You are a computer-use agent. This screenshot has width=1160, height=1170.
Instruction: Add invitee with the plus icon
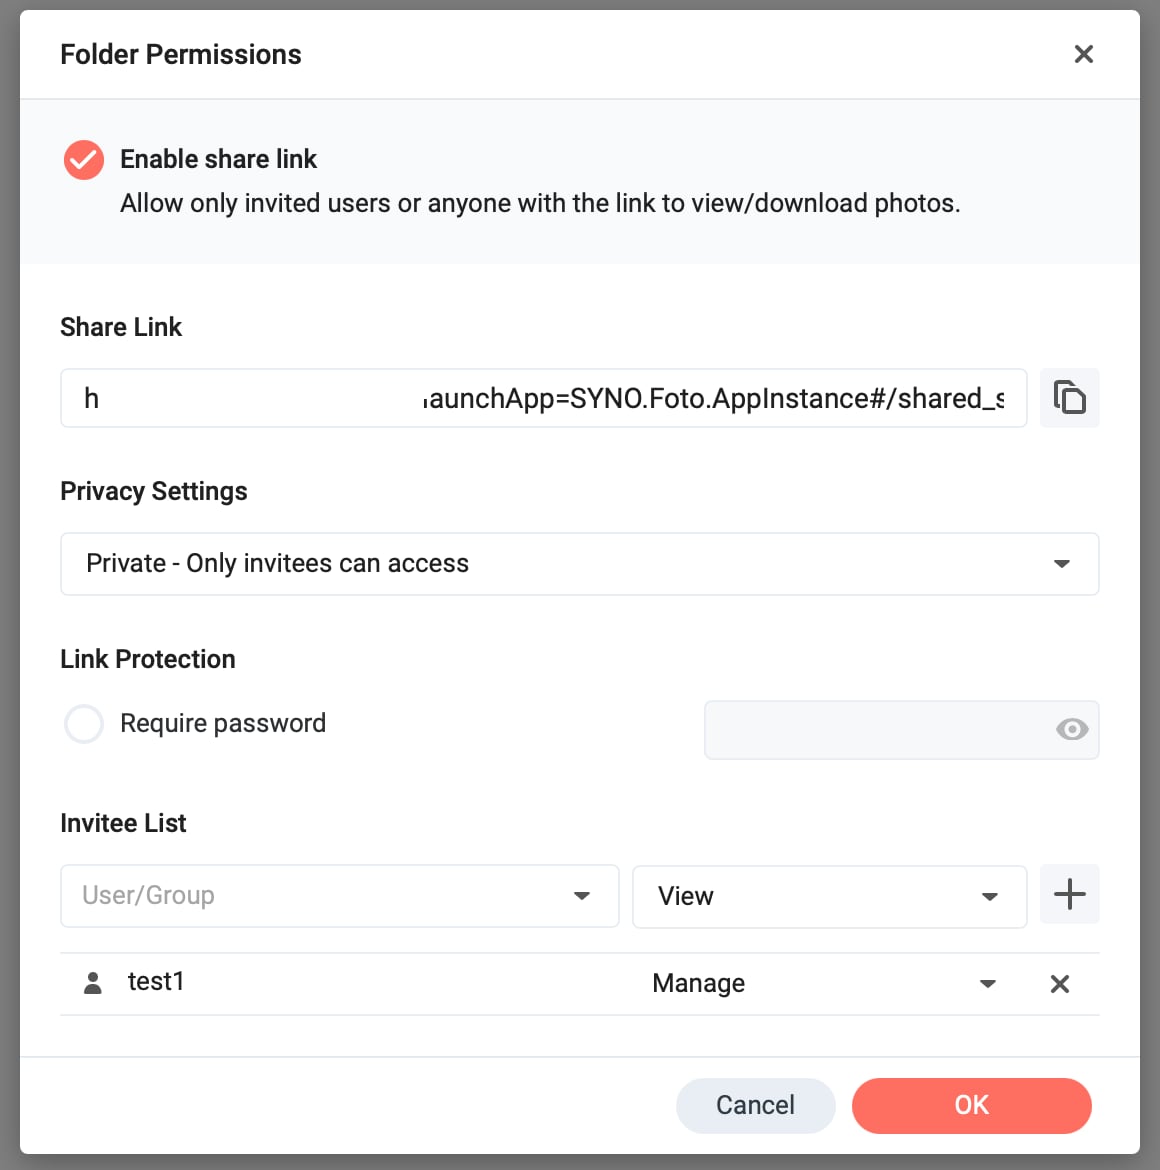point(1069,894)
